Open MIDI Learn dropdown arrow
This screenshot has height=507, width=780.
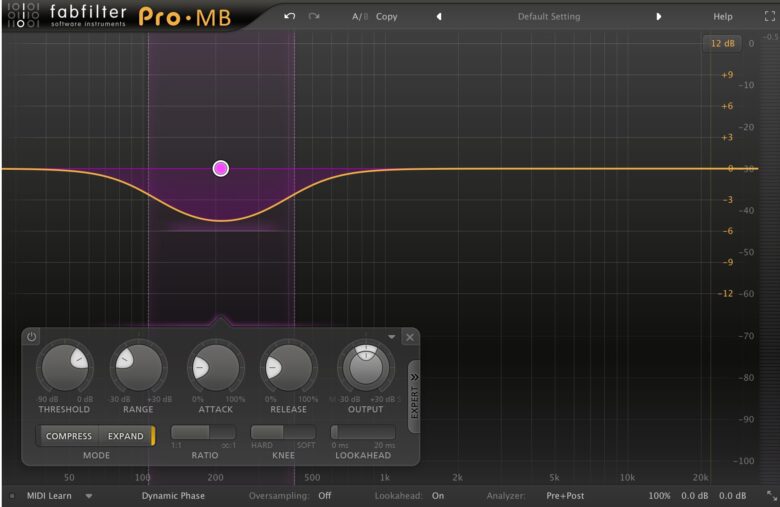[89, 496]
